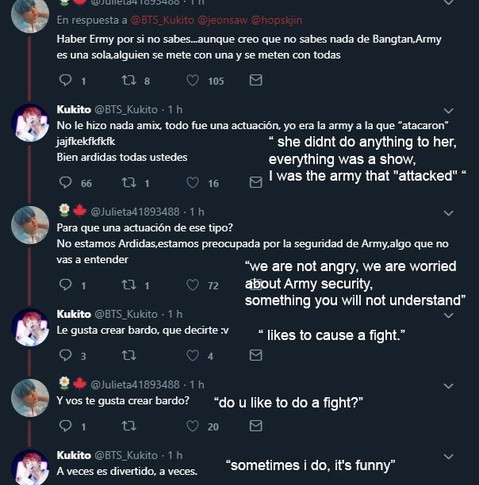Like Julieta's tweet showing 72 likes
This screenshot has height=485, width=479.
(x=192, y=285)
